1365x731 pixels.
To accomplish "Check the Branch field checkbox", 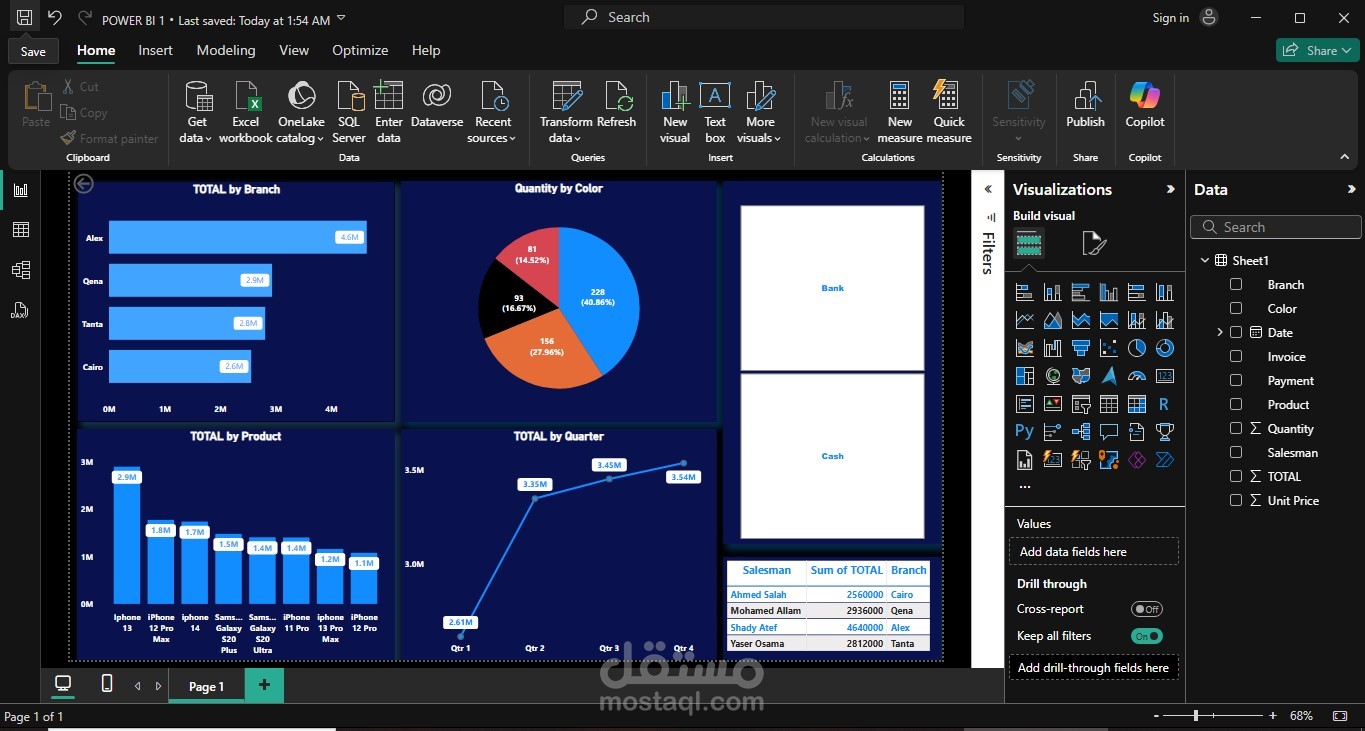I will [x=1236, y=285].
